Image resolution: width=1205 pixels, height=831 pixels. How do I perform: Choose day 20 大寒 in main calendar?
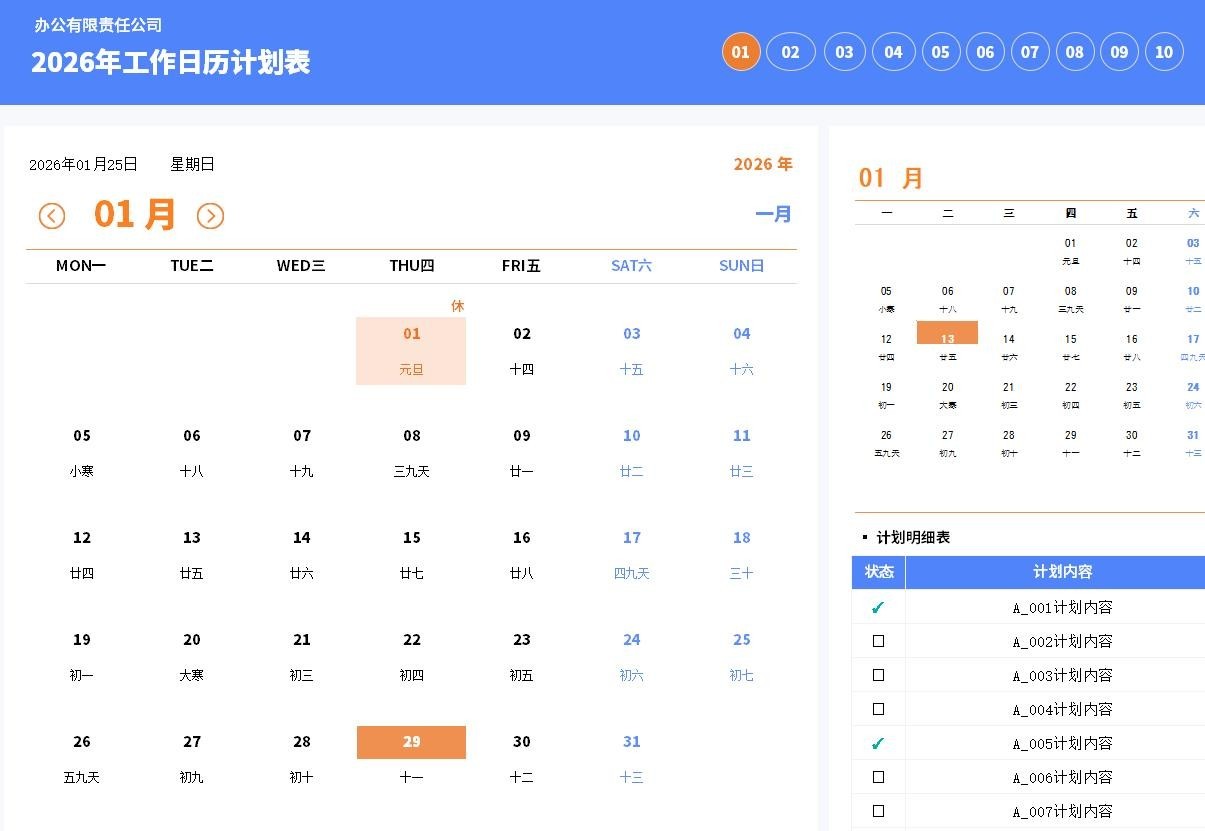pos(191,657)
